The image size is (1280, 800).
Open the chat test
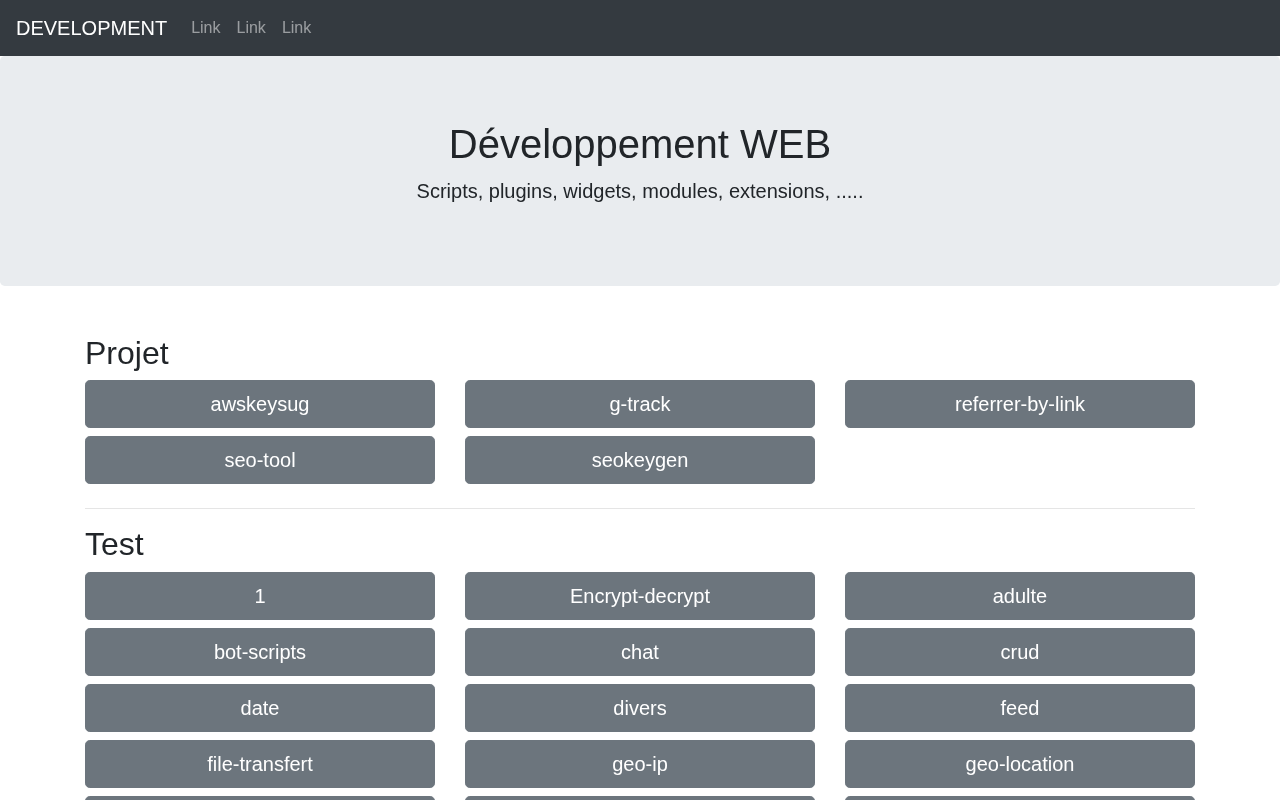640,652
